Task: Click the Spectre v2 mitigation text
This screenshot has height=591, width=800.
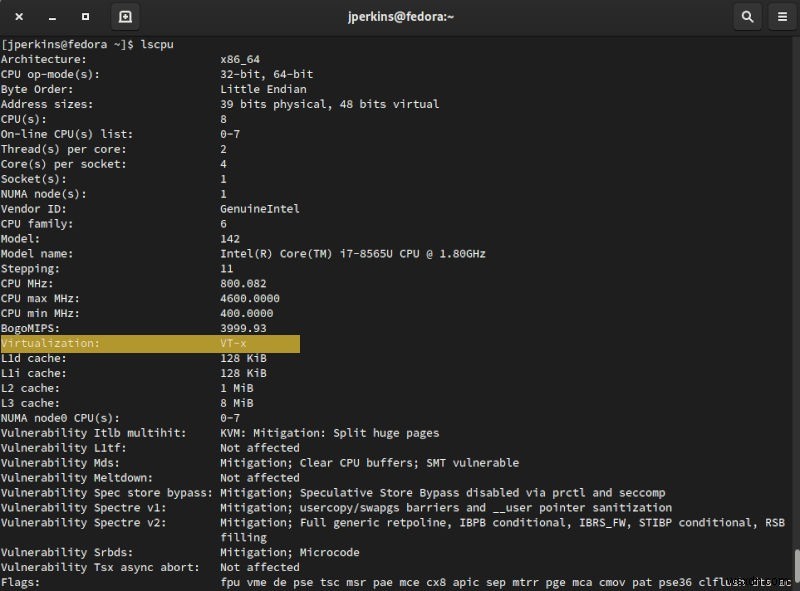Action: (x=450, y=522)
